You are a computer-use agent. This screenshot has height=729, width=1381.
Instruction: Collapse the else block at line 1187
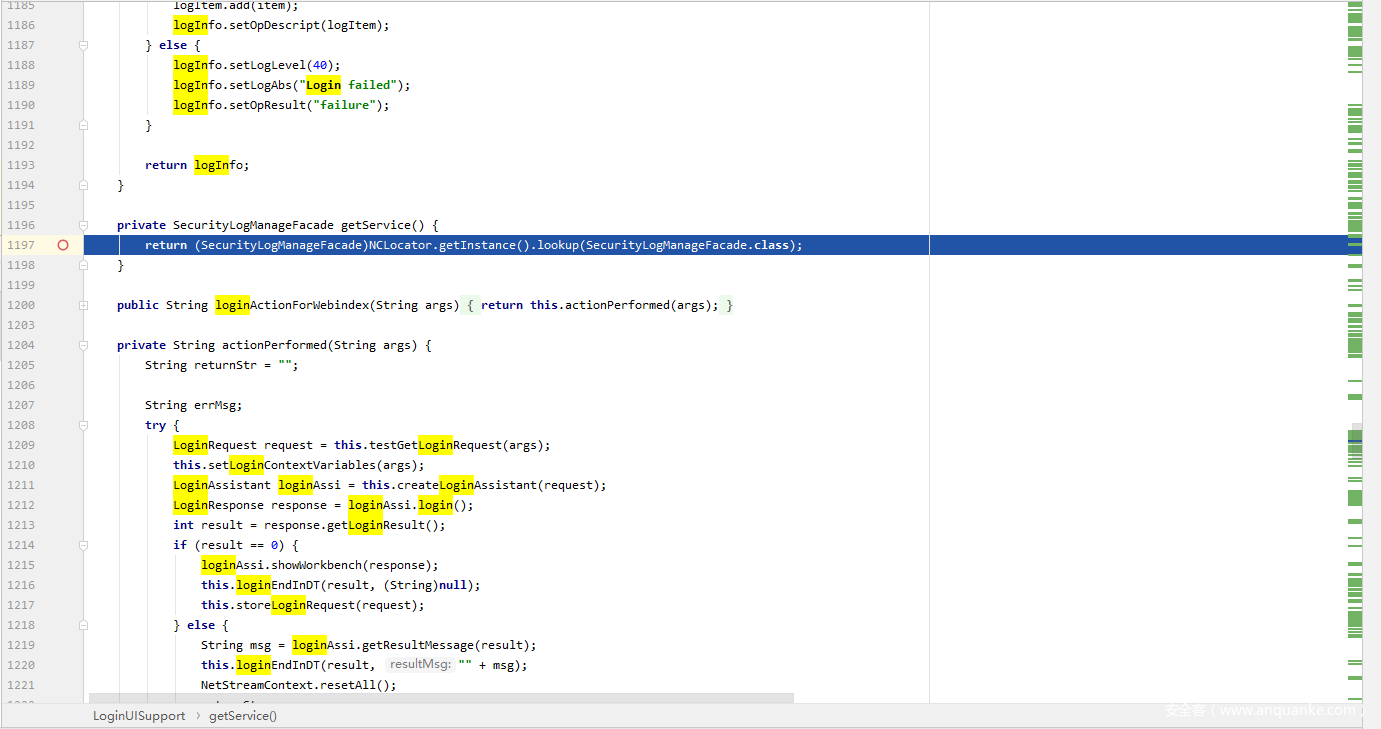pyautogui.click(x=83, y=45)
